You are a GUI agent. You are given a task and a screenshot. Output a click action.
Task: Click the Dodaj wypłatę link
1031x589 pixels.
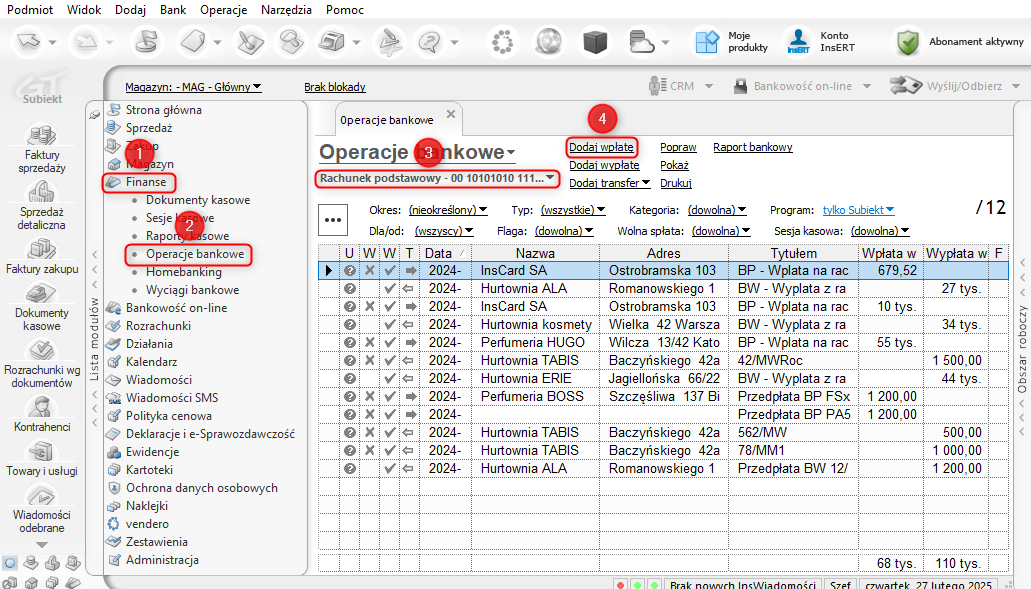pos(604,165)
